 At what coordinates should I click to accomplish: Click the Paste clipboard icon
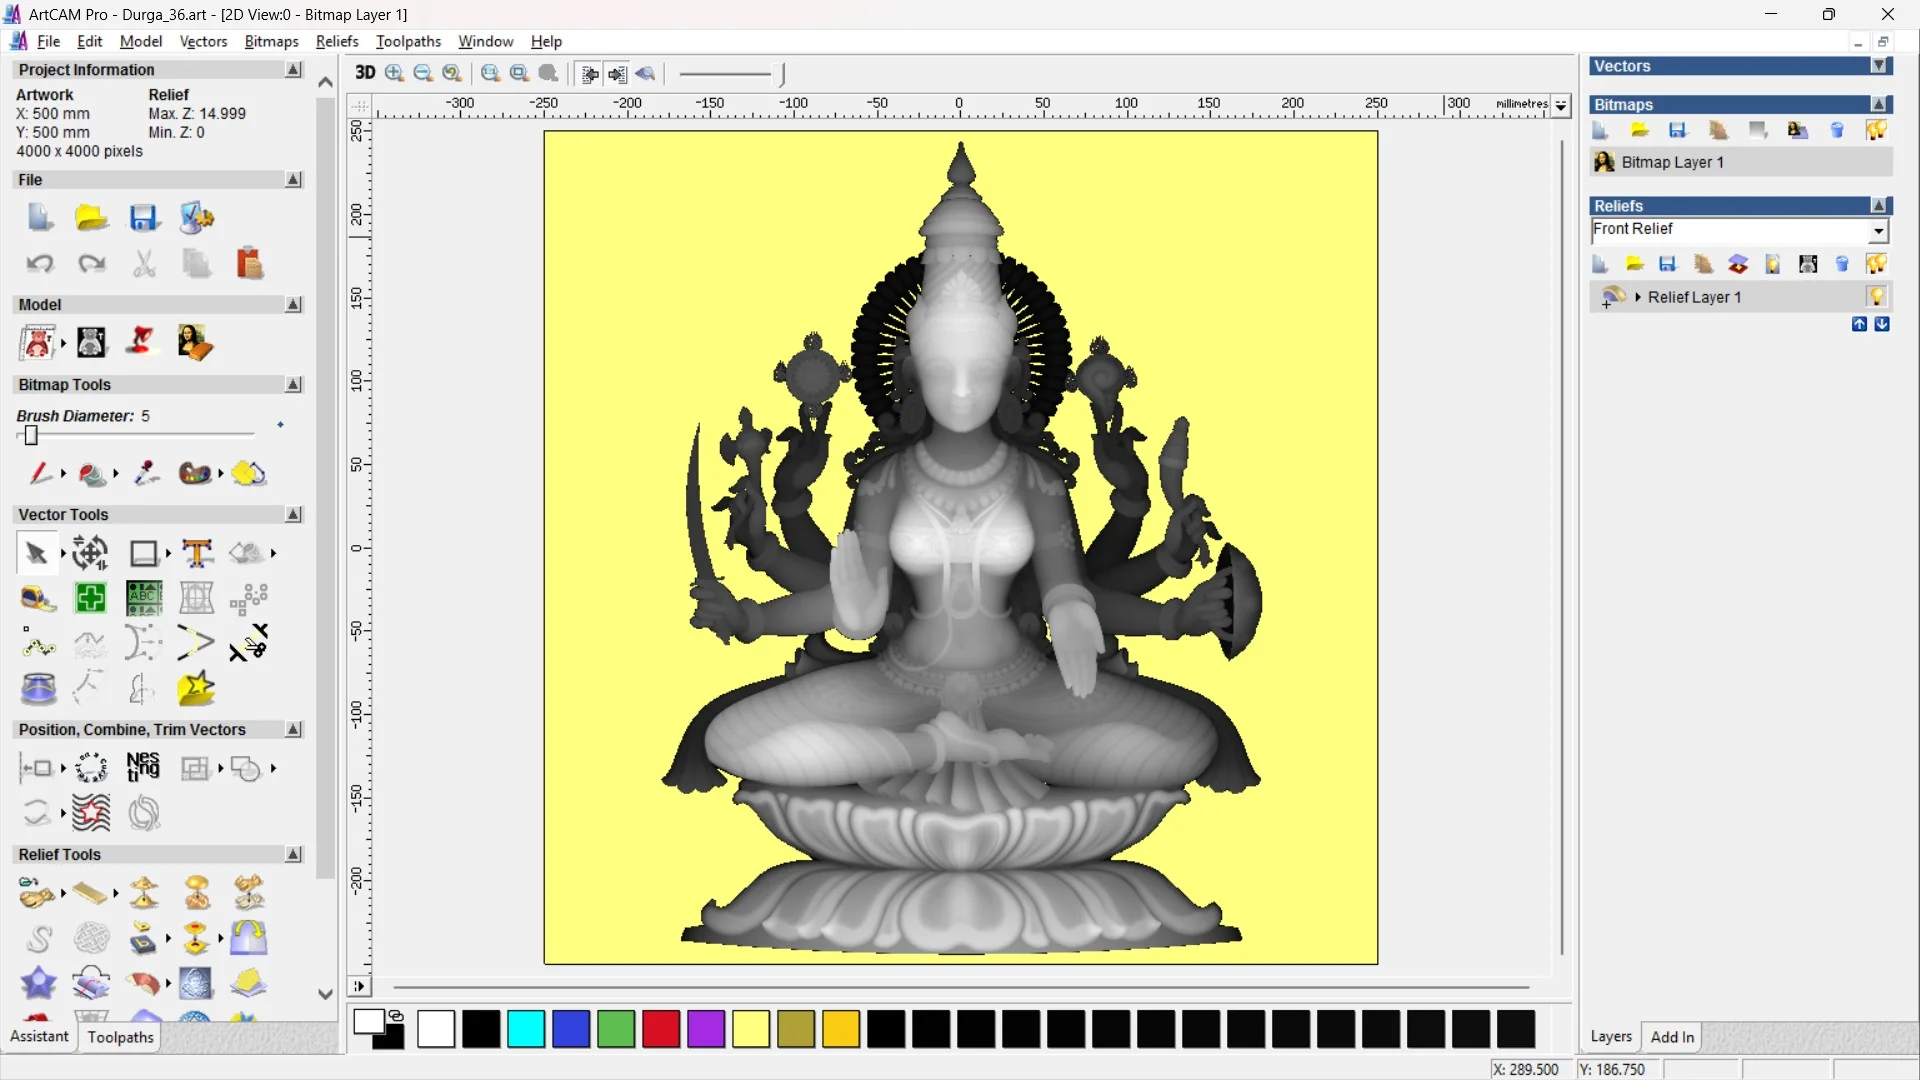249,264
